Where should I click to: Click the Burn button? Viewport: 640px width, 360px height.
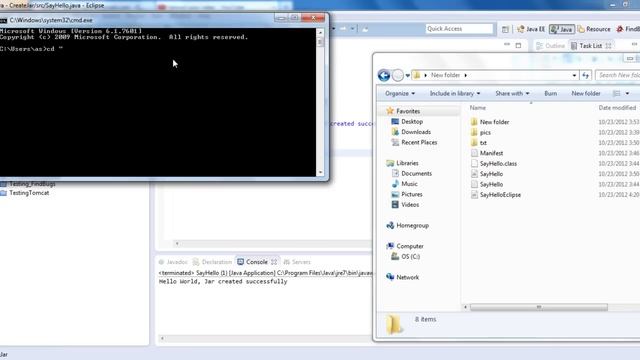coord(550,93)
